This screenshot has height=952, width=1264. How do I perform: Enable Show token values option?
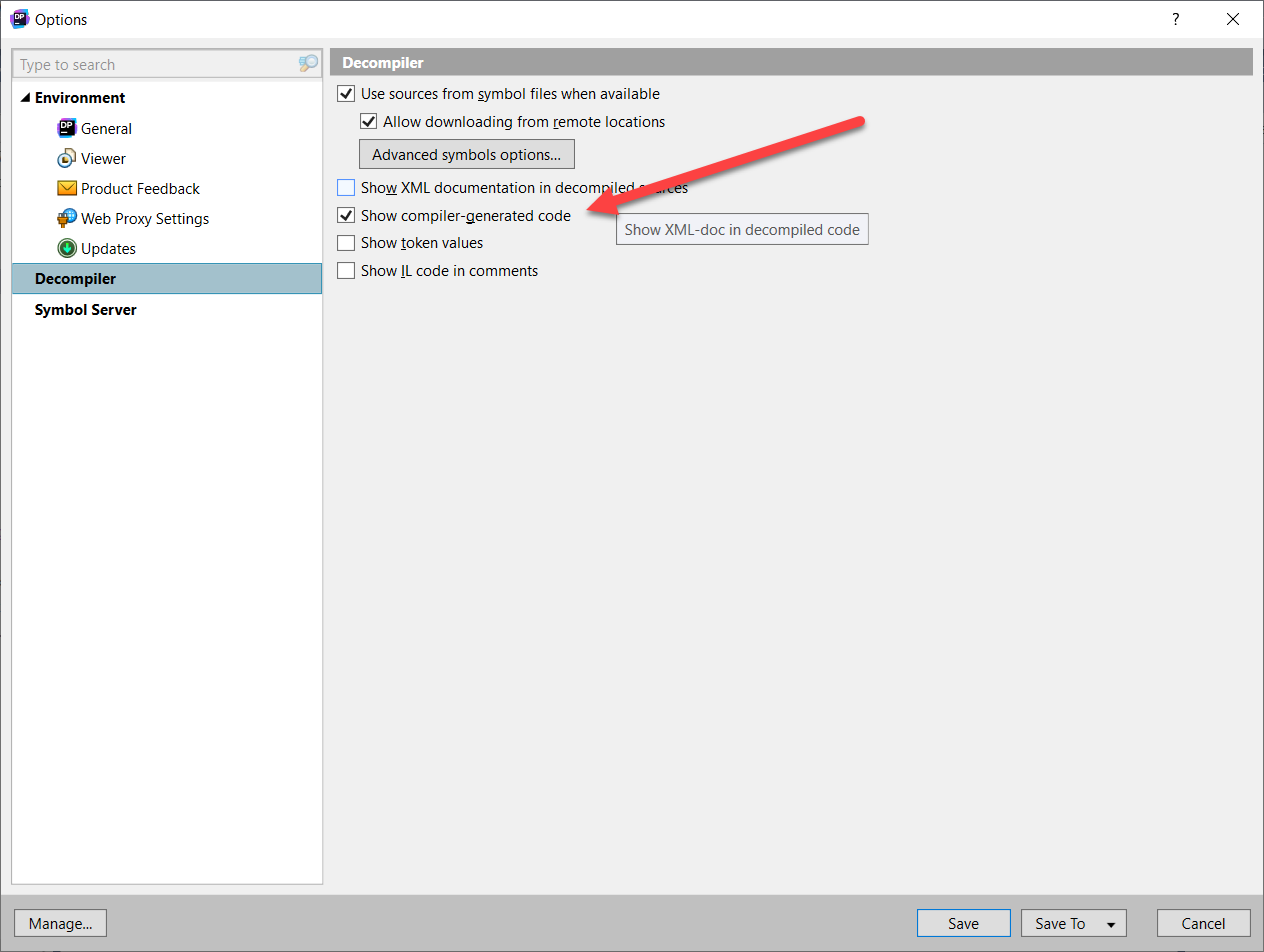(x=347, y=243)
